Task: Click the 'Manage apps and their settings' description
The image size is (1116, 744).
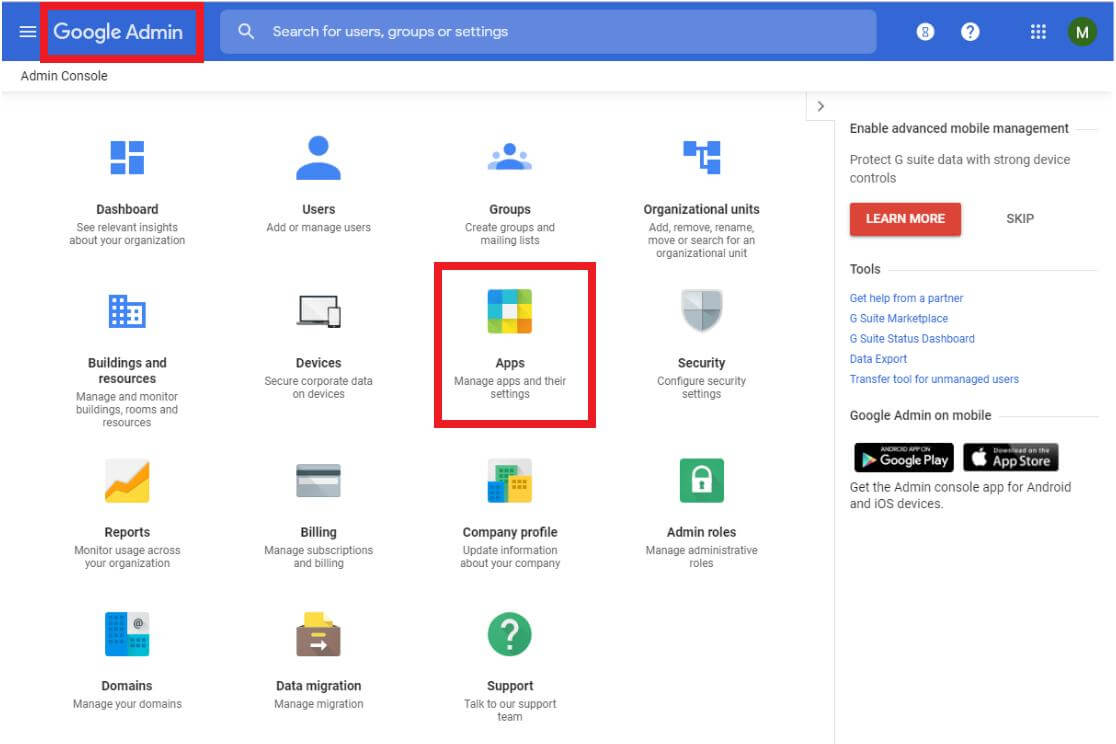Action: [510, 387]
